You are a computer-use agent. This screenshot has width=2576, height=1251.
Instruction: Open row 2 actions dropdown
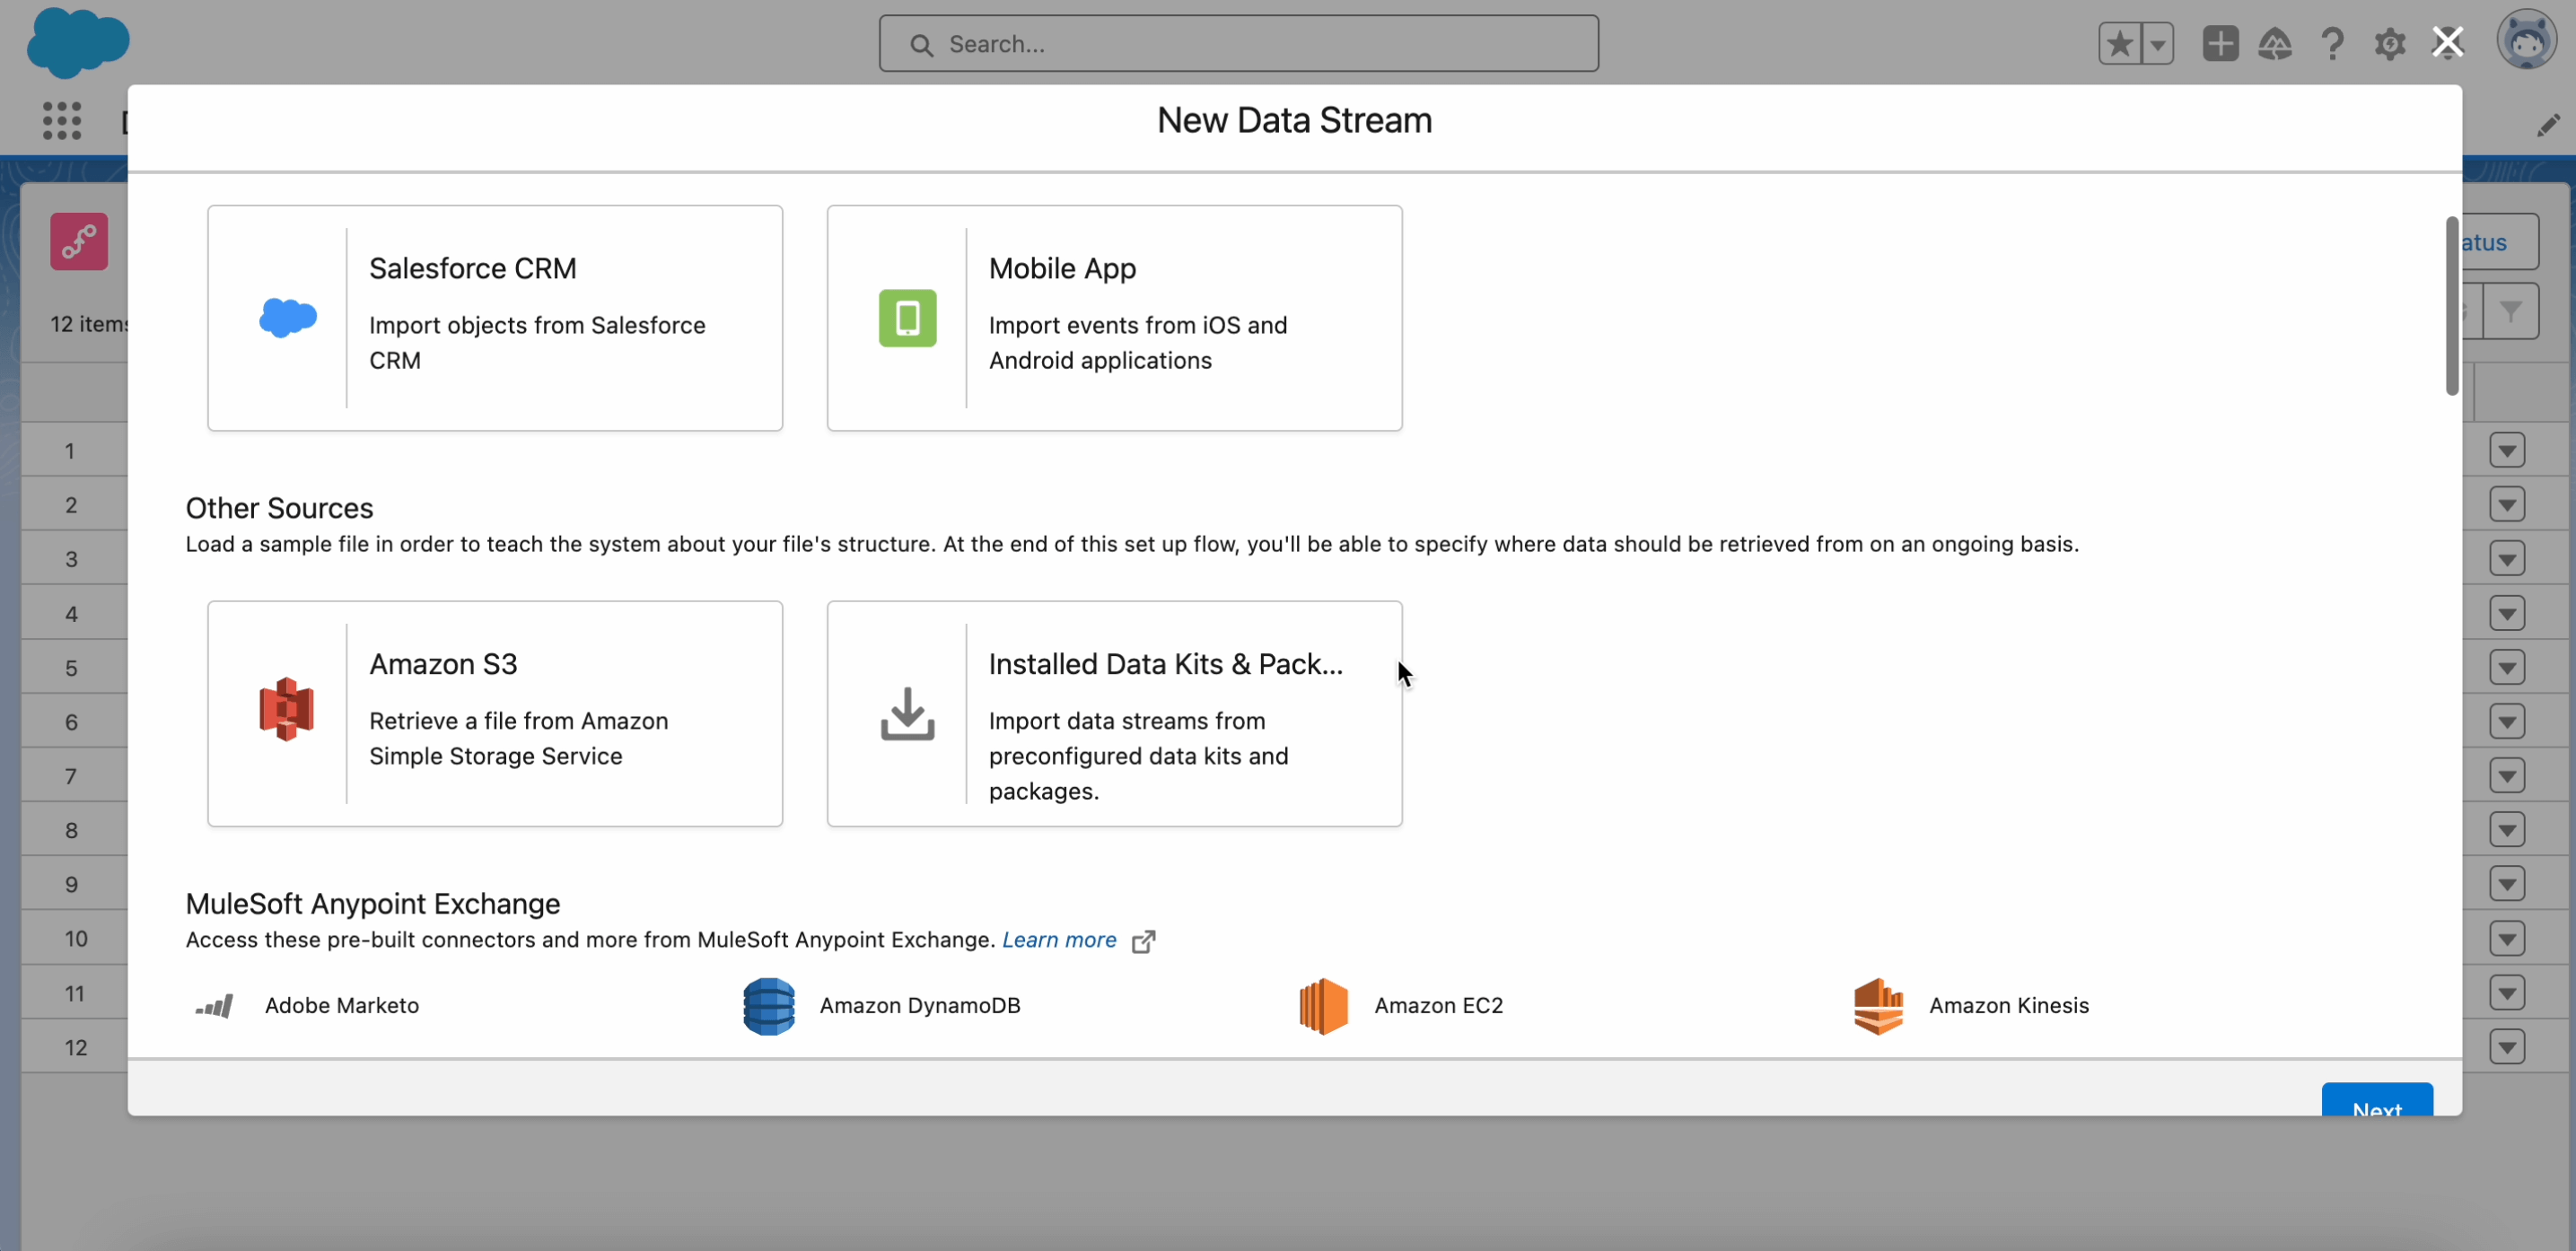tap(2506, 505)
